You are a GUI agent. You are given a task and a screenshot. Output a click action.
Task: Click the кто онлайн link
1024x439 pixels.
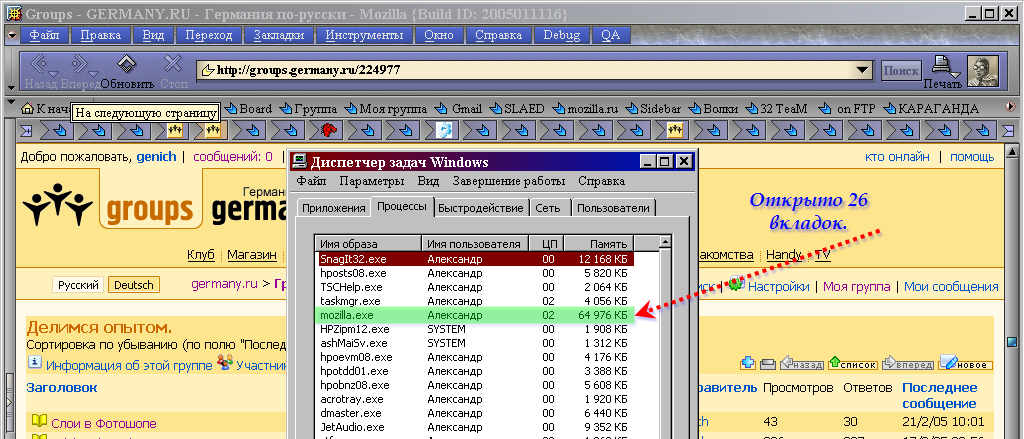tap(897, 157)
